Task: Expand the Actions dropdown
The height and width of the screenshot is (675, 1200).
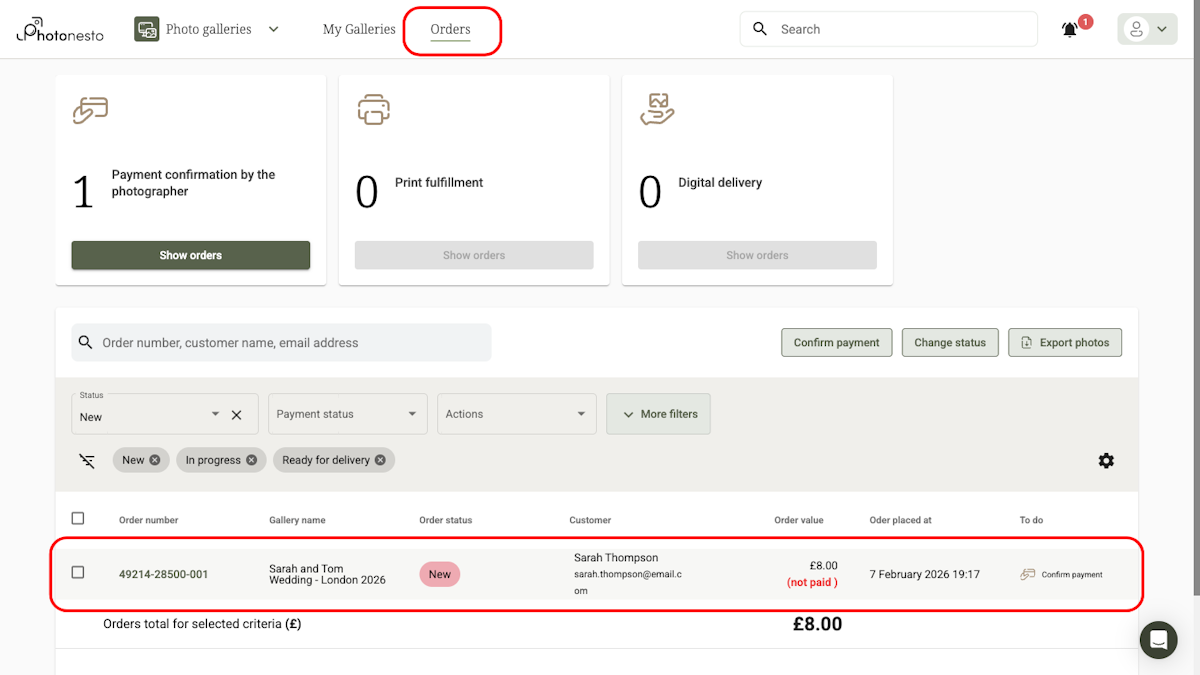Action: coord(516,413)
